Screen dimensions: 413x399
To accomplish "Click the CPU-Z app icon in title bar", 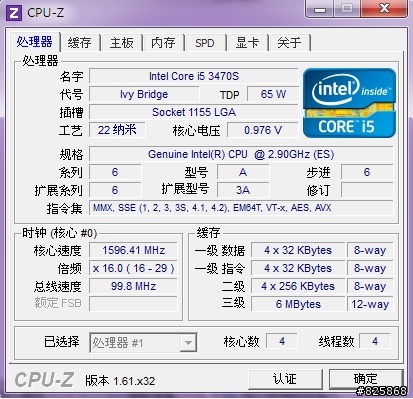I will [x=14, y=13].
